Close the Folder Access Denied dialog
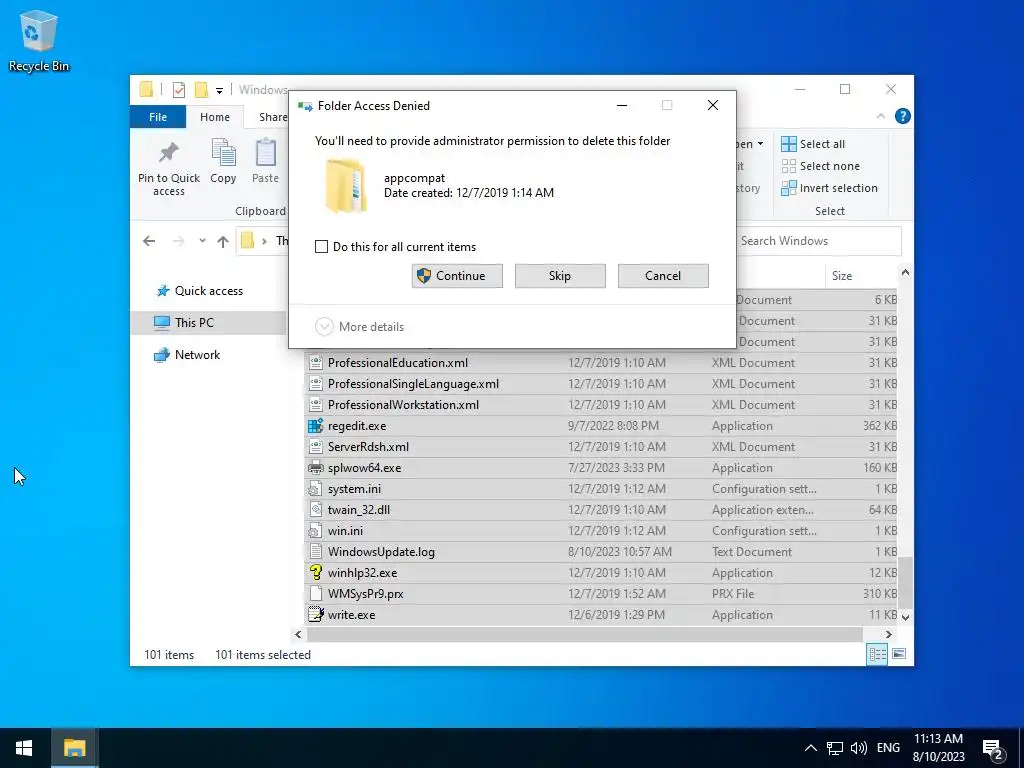Viewport: 1024px width, 768px height. click(x=713, y=105)
